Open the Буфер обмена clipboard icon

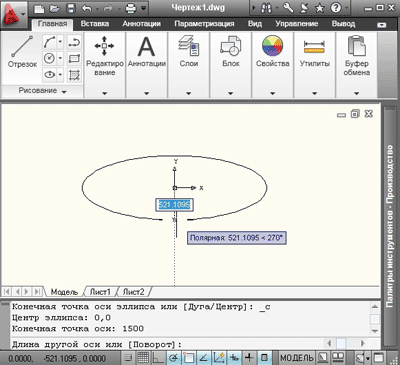click(356, 46)
